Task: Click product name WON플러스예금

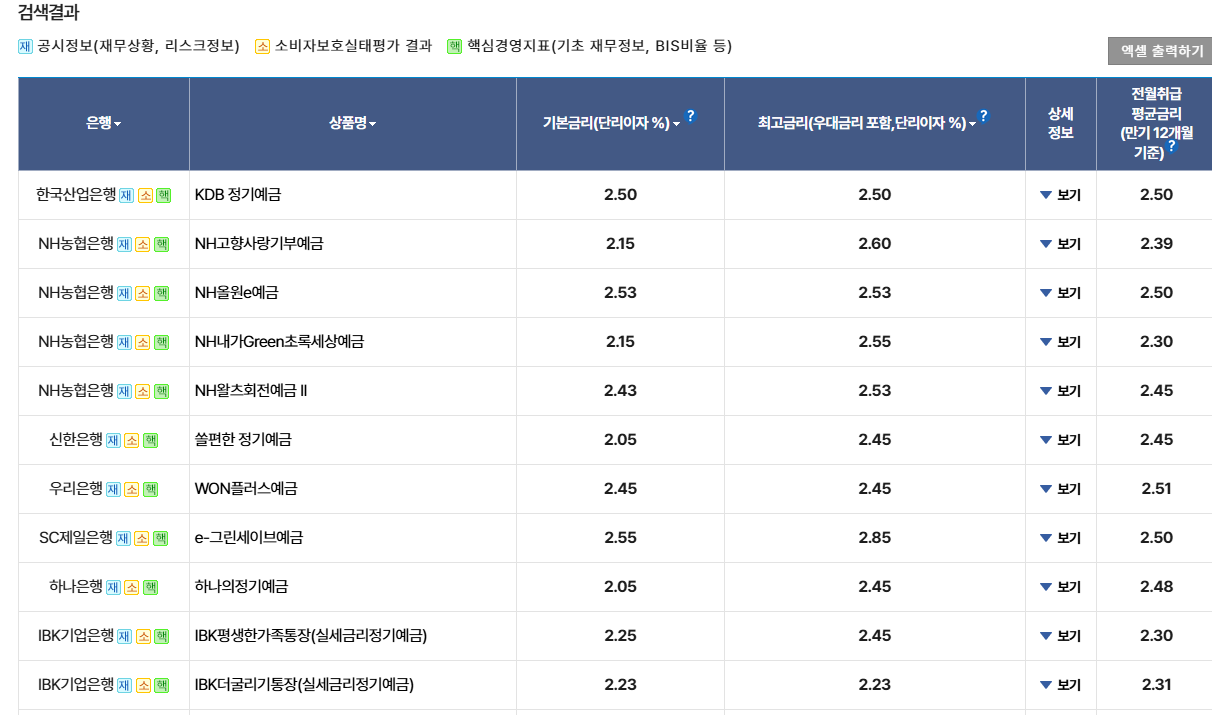Action: point(246,489)
